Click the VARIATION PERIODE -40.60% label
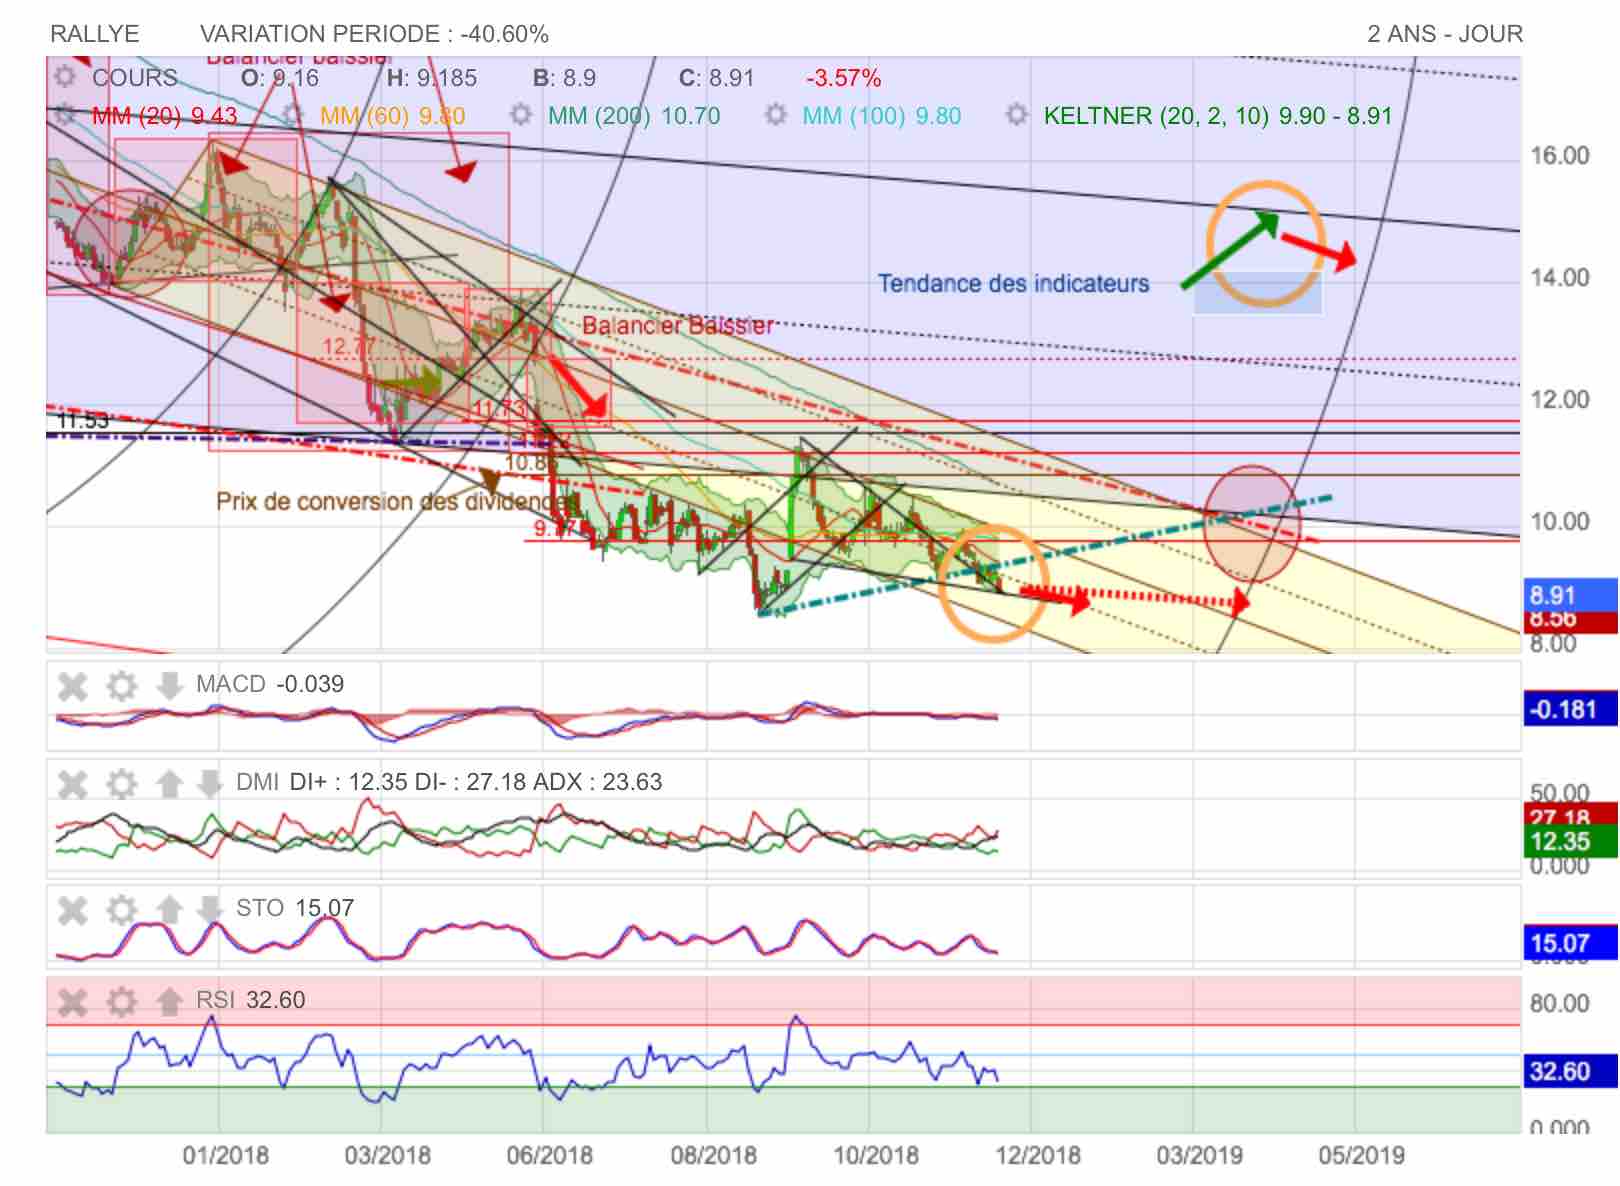Screen dimensions: 1620x1186 (374, 34)
